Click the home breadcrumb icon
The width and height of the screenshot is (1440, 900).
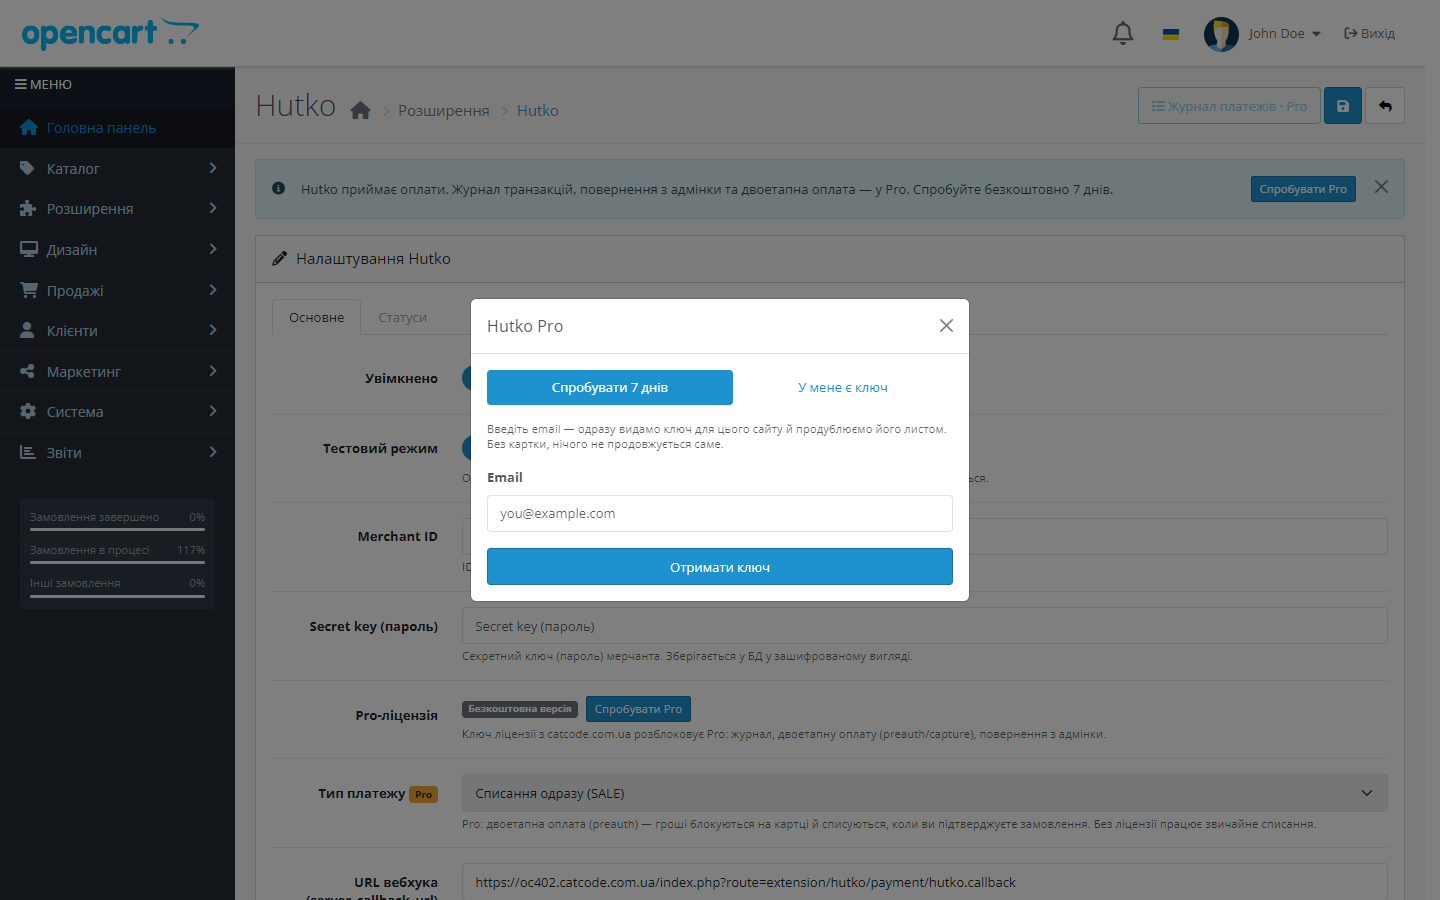(361, 111)
